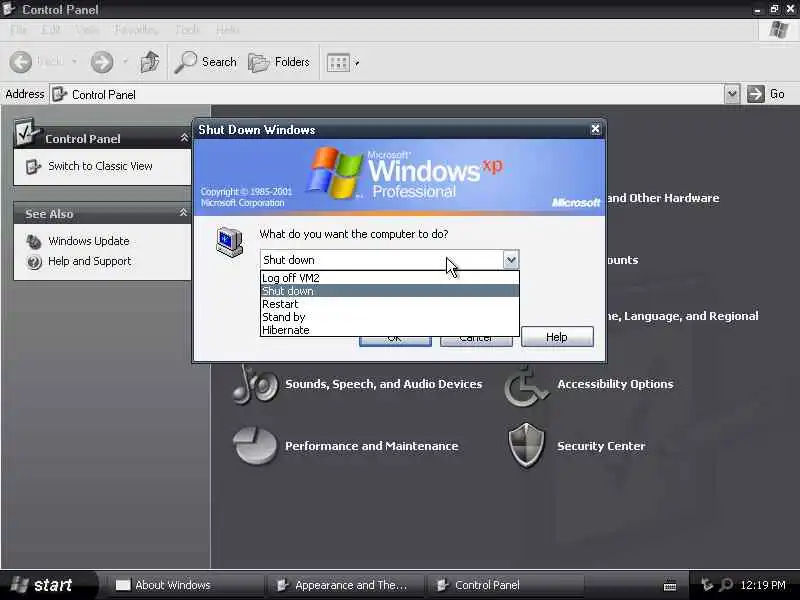The width and height of the screenshot is (800, 600).
Task: Open Accessibility Options category
Action: click(615, 384)
